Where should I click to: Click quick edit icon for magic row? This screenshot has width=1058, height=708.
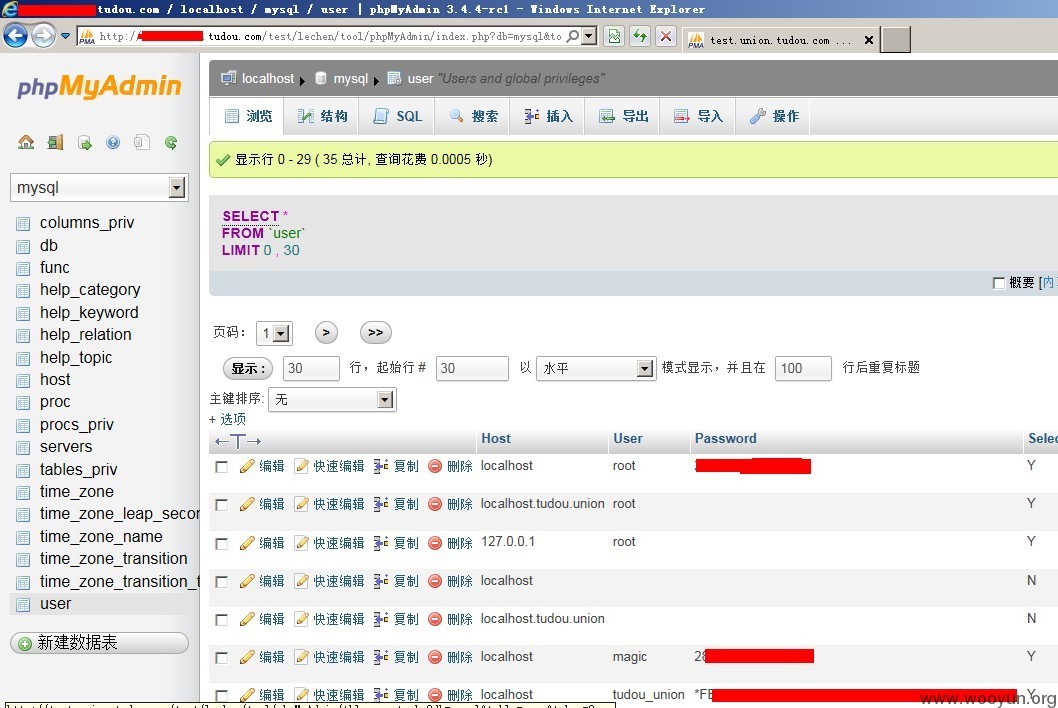point(302,657)
